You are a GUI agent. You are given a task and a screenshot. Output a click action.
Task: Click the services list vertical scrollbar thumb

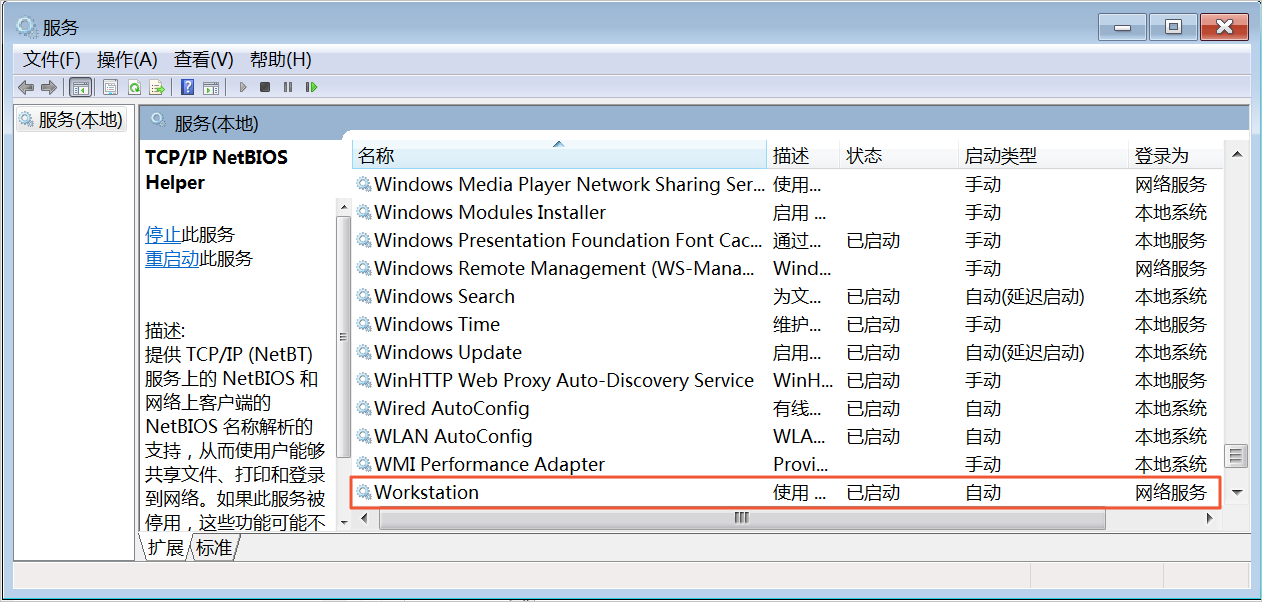1237,456
